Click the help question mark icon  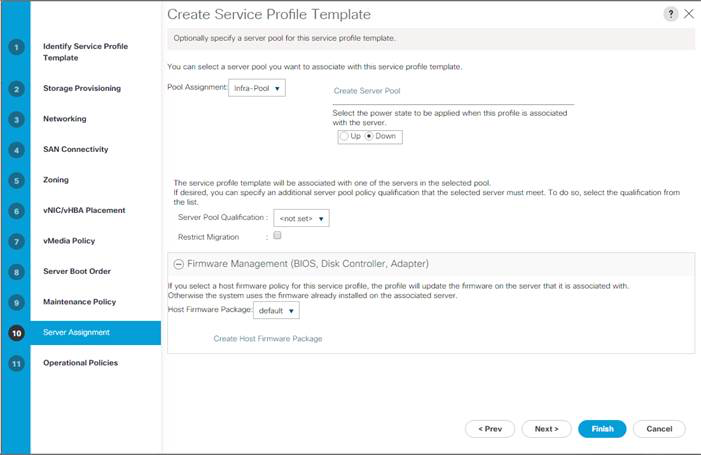click(670, 14)
